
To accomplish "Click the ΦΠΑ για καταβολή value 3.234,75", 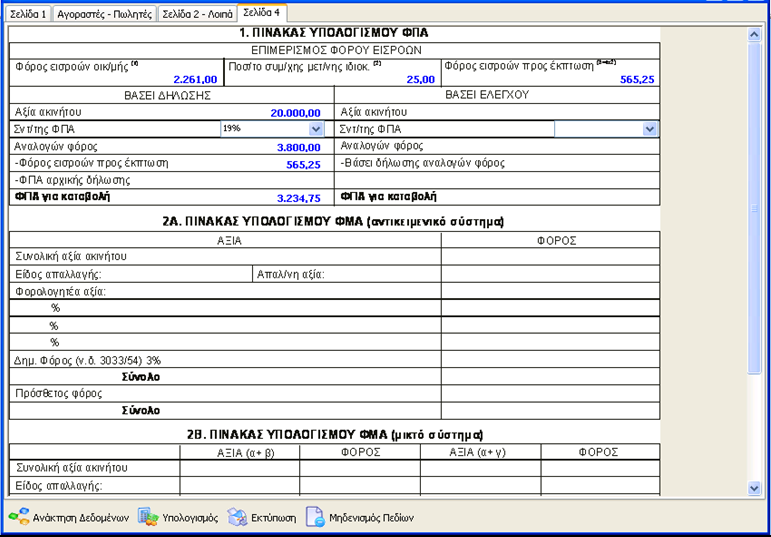I will (x=298, y=198).
